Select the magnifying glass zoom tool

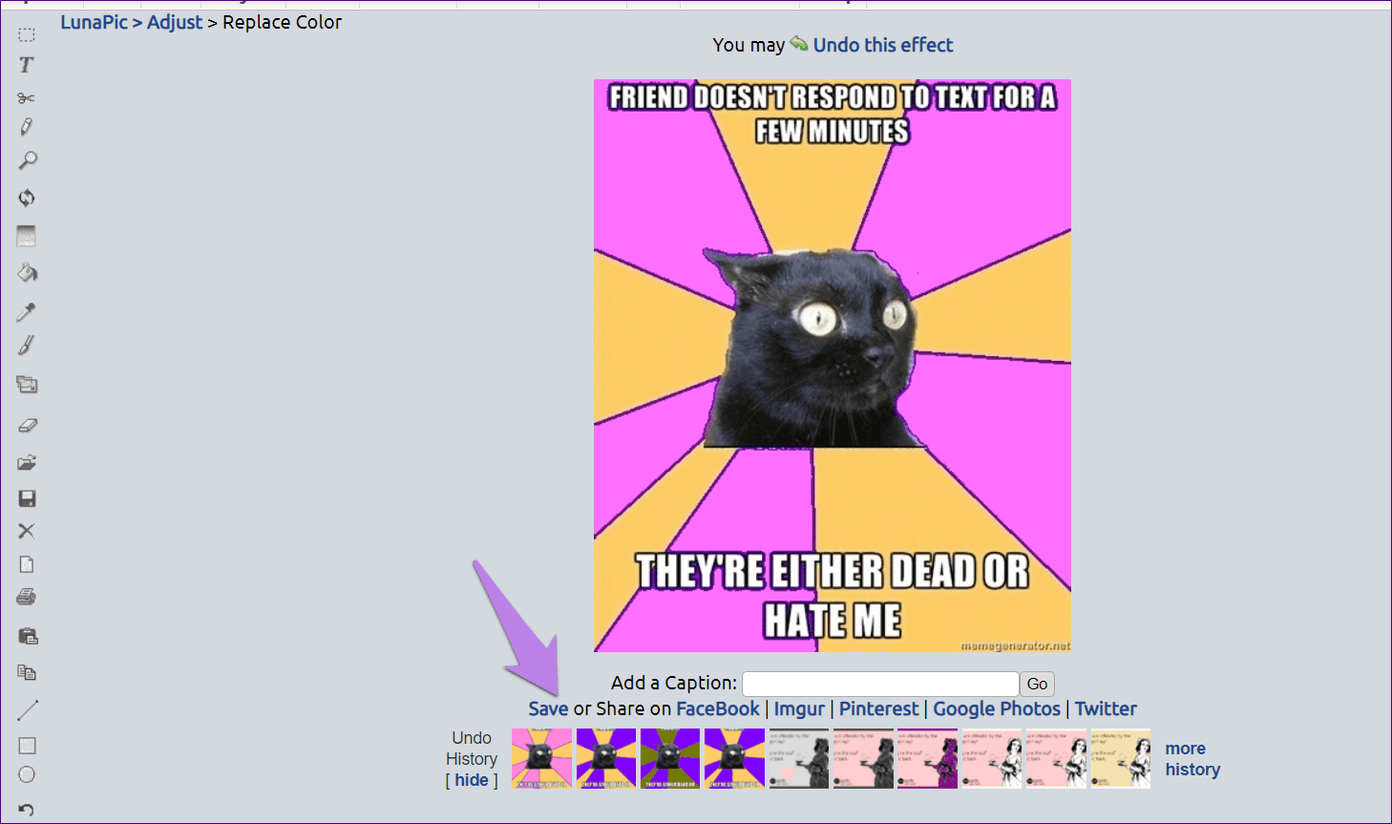tap(27, 160)
